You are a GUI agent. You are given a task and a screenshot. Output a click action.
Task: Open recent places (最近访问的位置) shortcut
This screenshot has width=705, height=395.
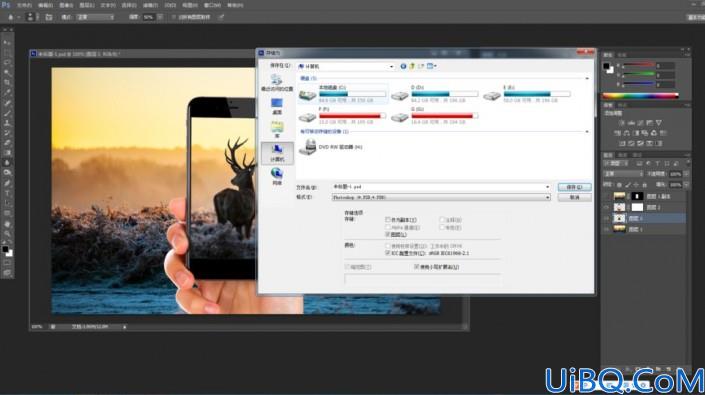point(277,83)
